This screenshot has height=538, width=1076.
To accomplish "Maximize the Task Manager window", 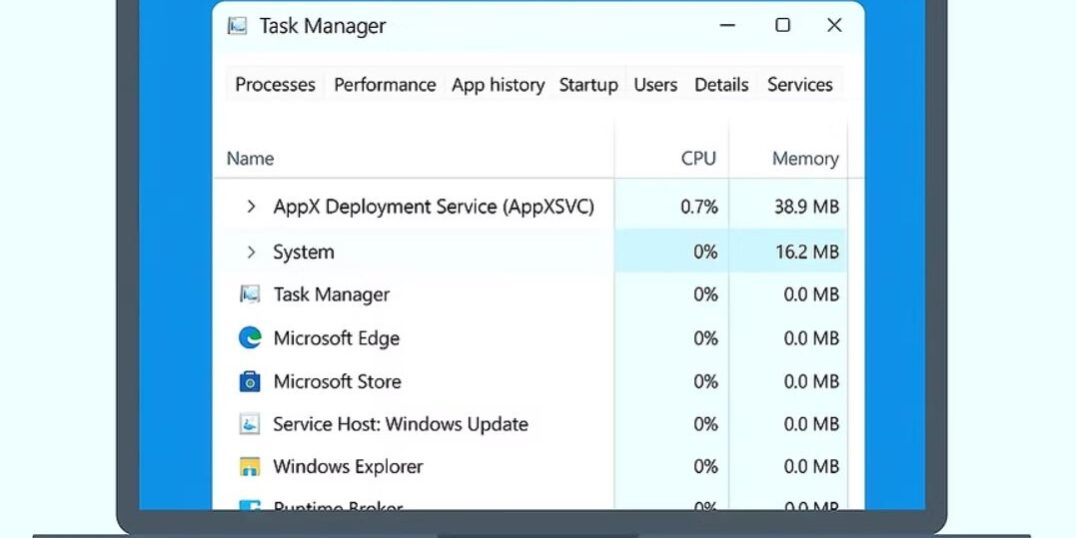I will pyautogui.click(x=783, y=26).
